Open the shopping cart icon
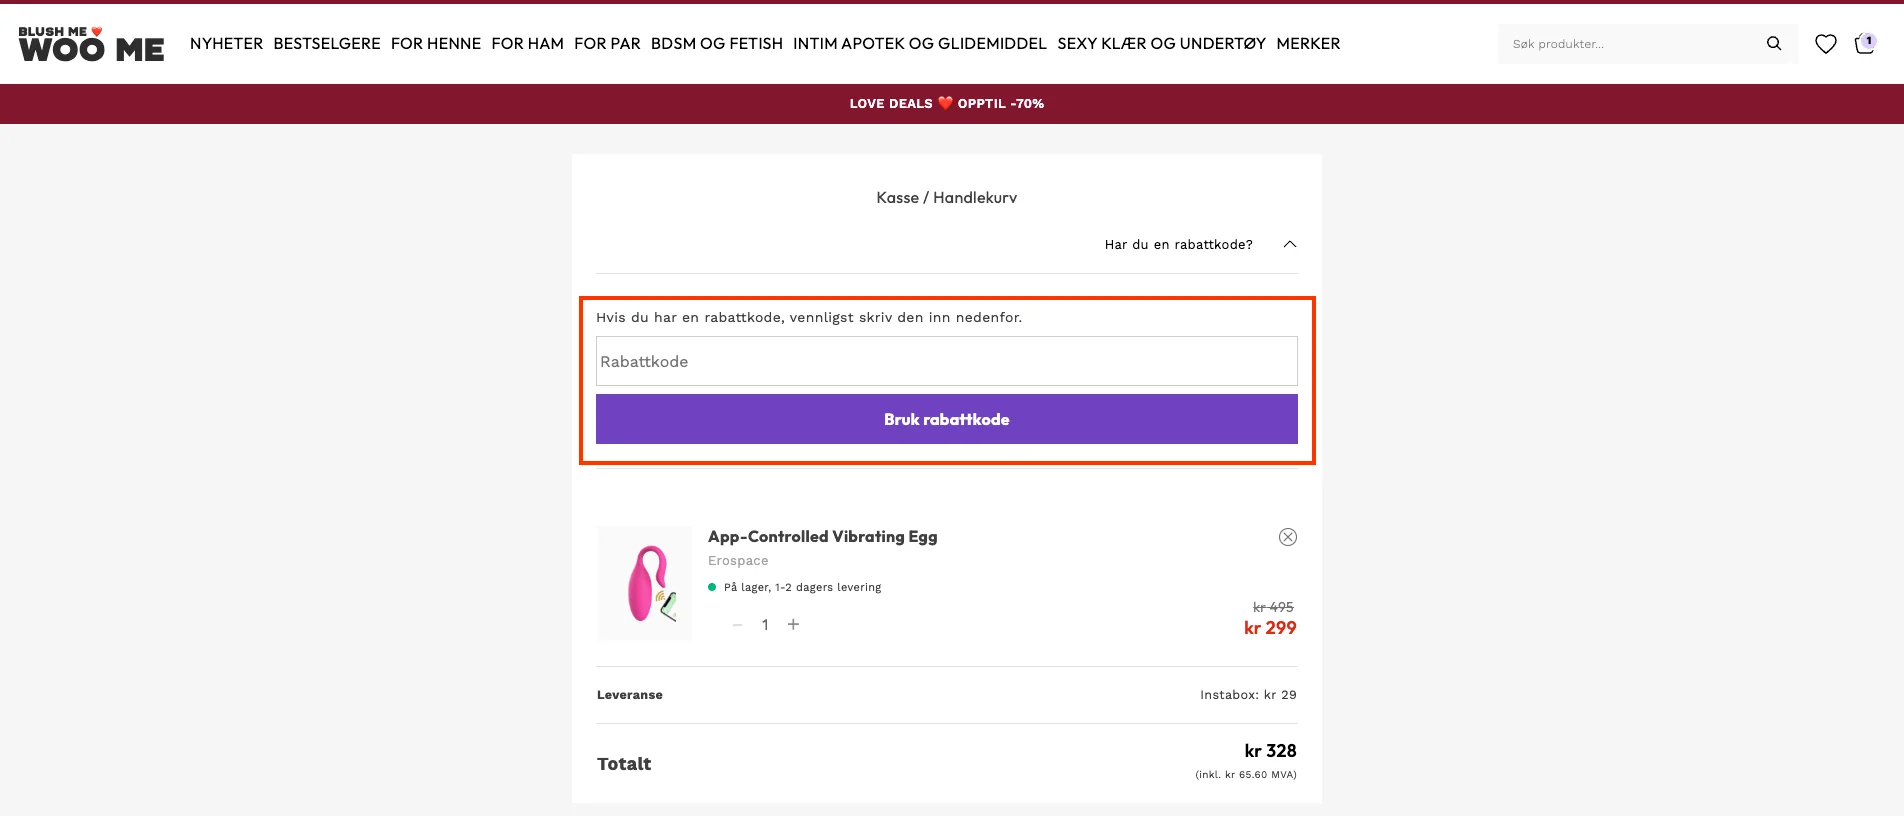1904x816 pixels. (x=1864, y=44)
